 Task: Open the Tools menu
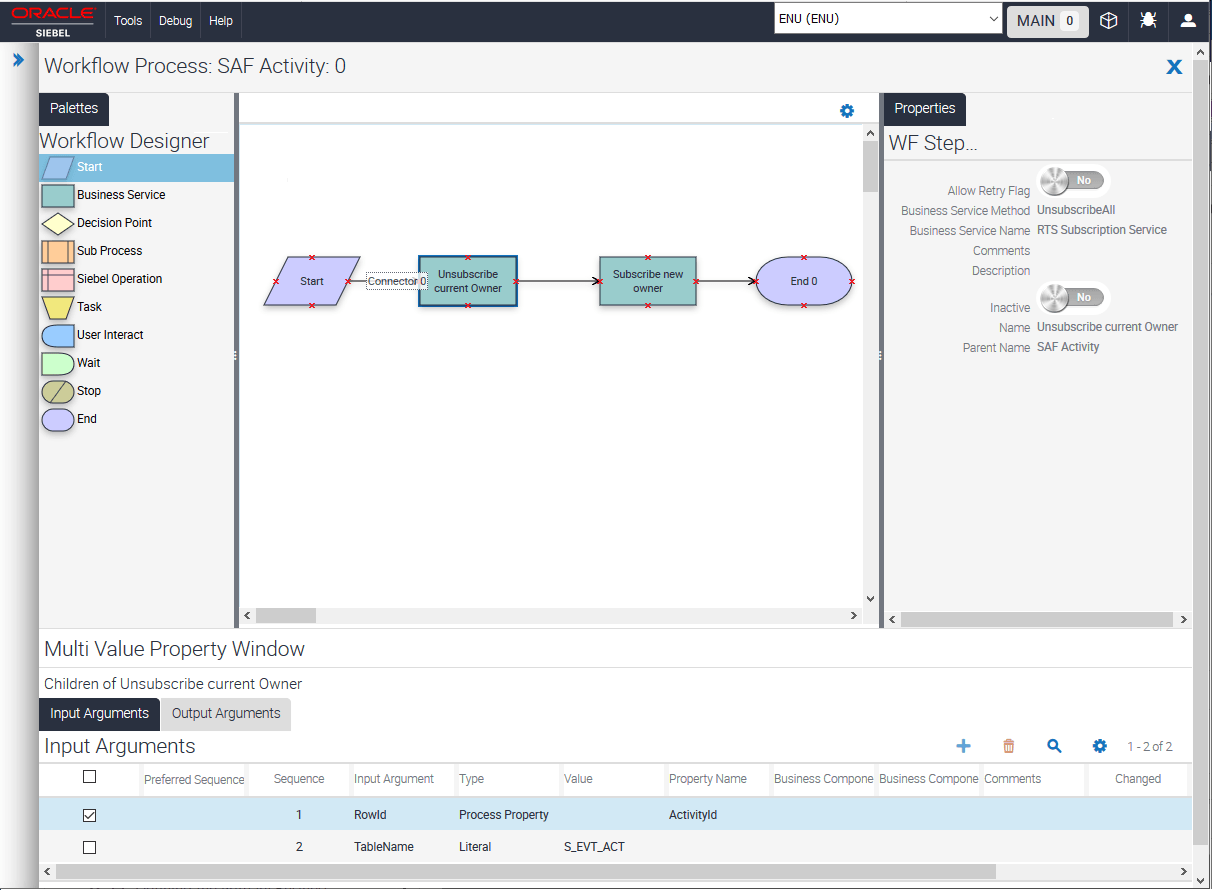click(x=127, y=20)
